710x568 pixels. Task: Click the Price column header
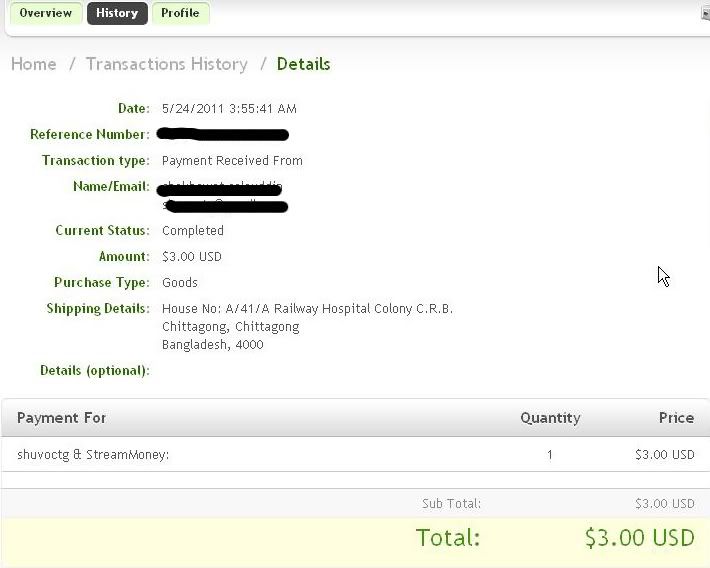(676, 418)
